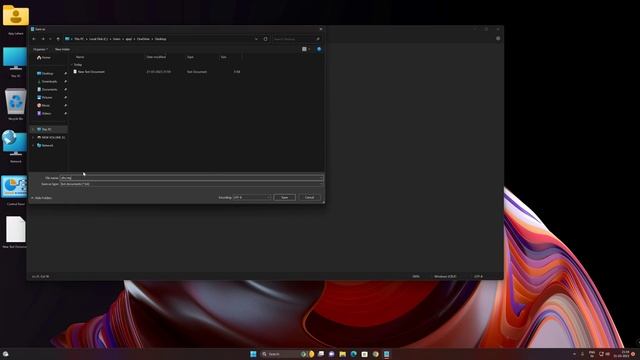640x360 pixels.
Task: Open Microsoft Store from the taskbar
Action: click(364, 354)
